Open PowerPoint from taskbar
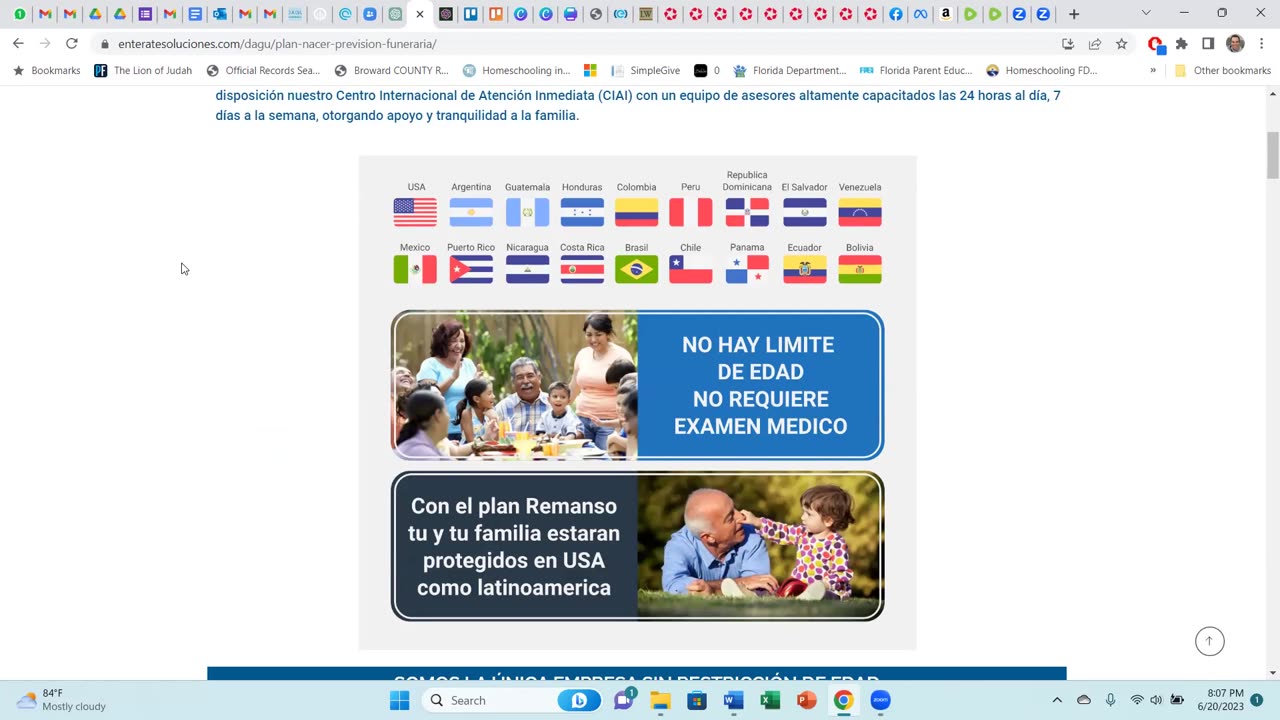 806,700
